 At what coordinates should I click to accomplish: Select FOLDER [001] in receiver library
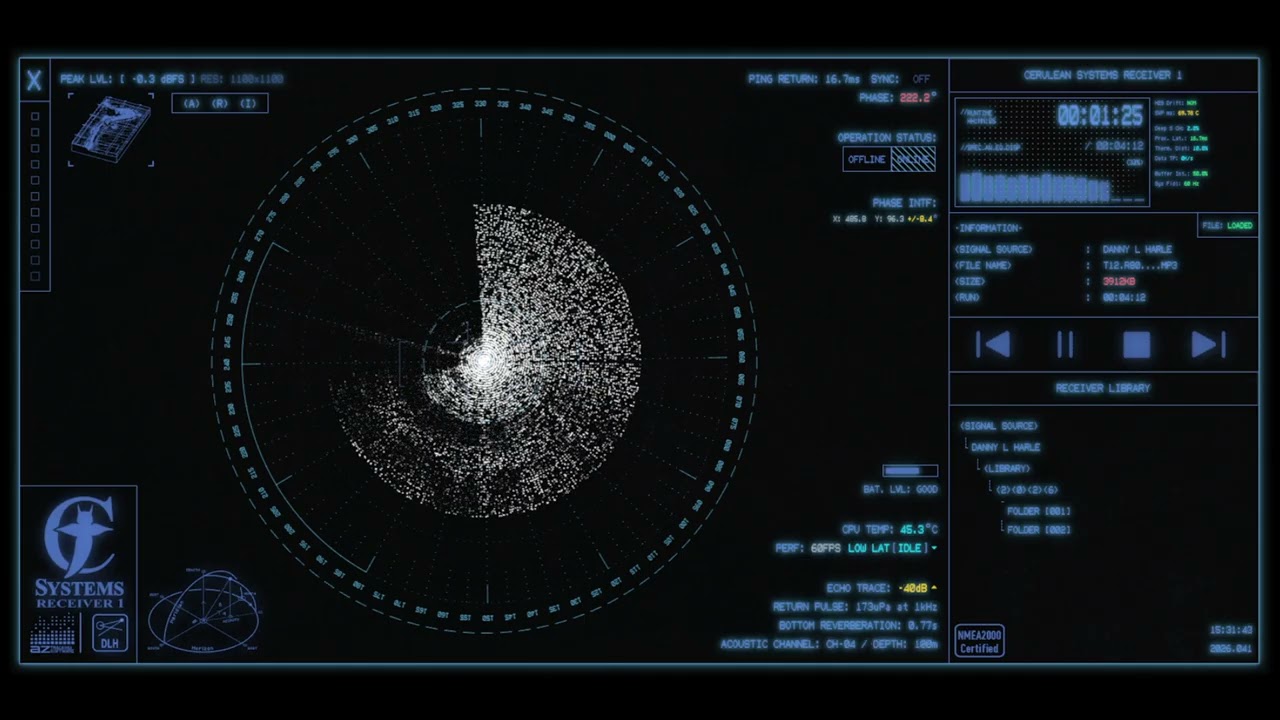(1039, 511)
